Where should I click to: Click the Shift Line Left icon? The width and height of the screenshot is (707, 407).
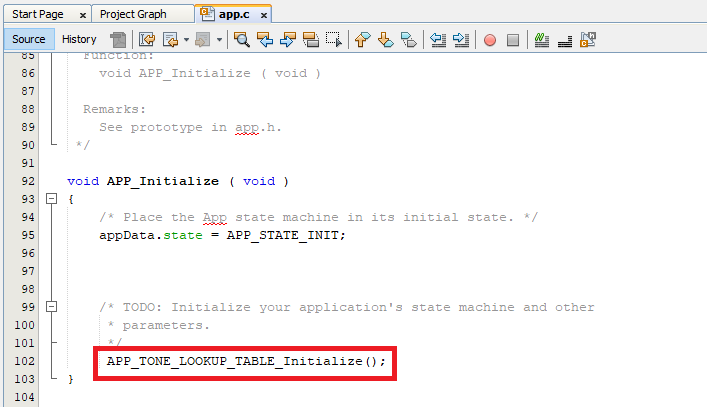coord(438,40)
